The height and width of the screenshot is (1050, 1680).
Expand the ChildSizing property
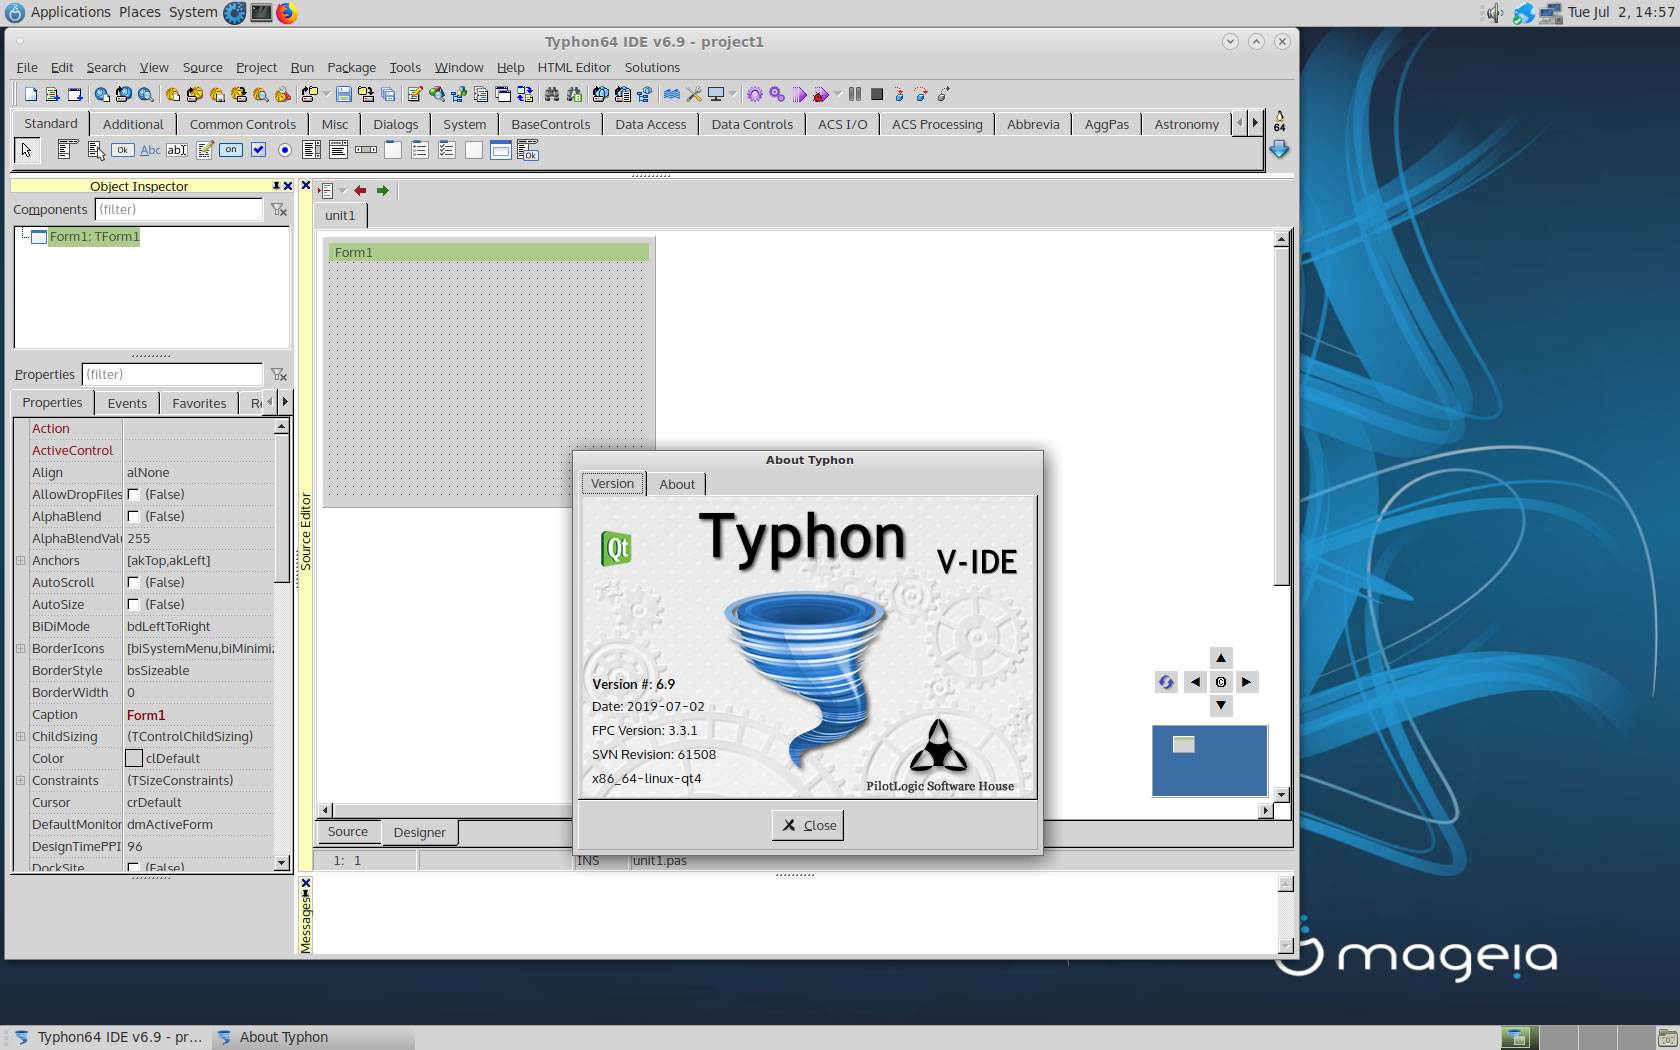pos(20,736)
